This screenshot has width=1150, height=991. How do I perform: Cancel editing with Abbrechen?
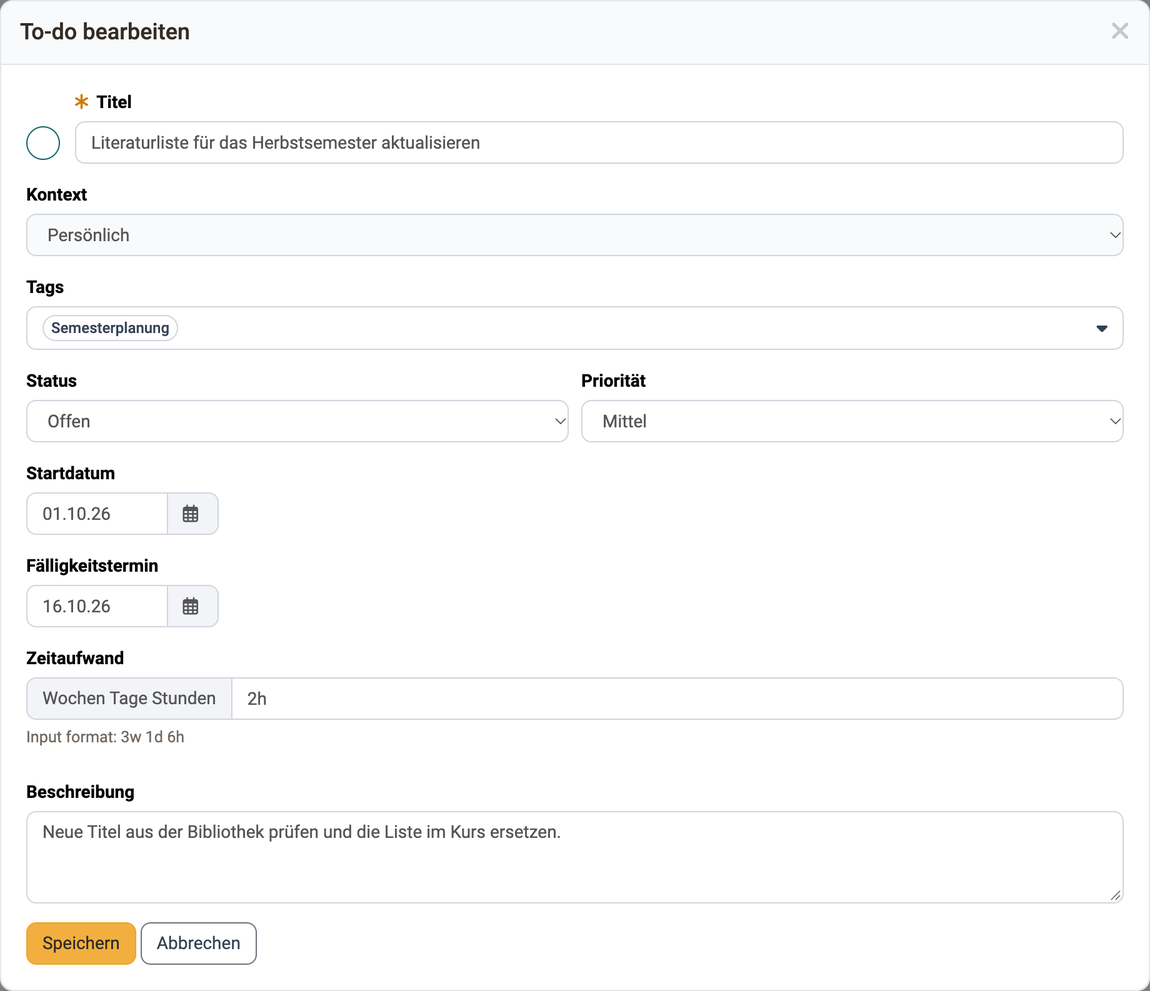coord(199,943)
